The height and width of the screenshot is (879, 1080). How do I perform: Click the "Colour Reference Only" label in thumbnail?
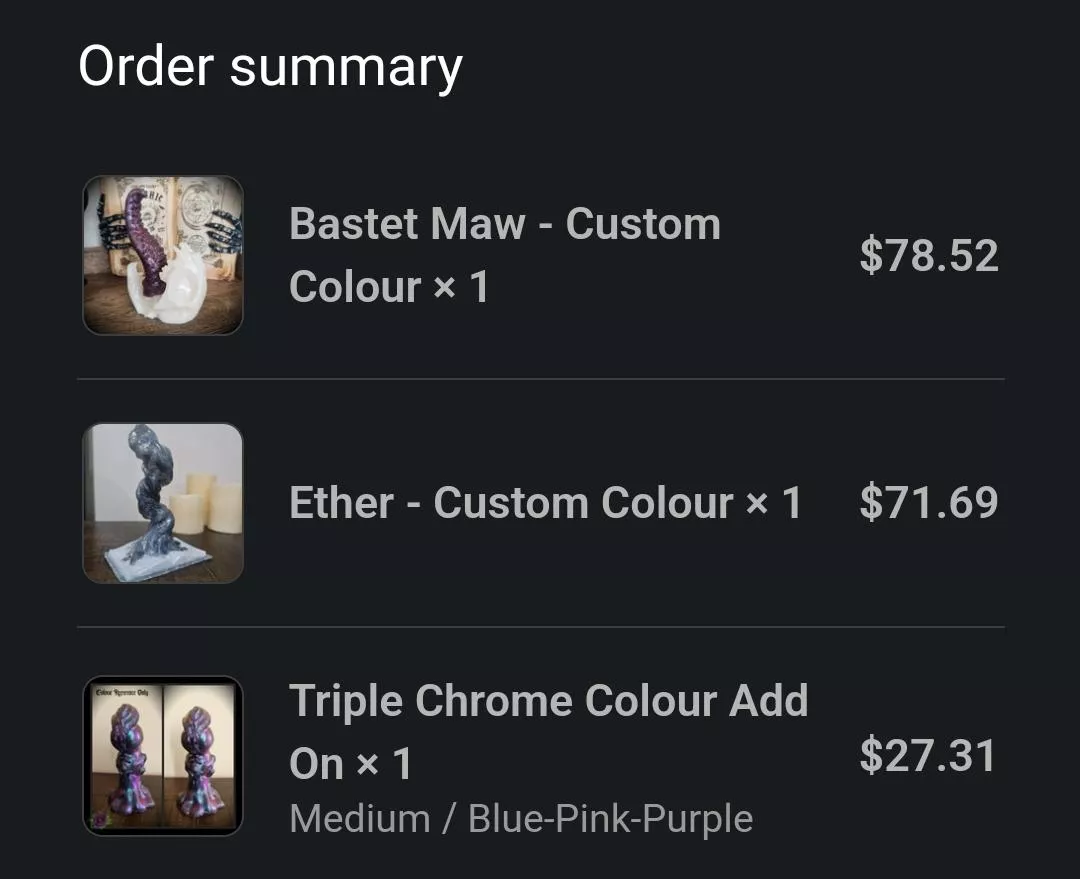click(x=122, y=691)
